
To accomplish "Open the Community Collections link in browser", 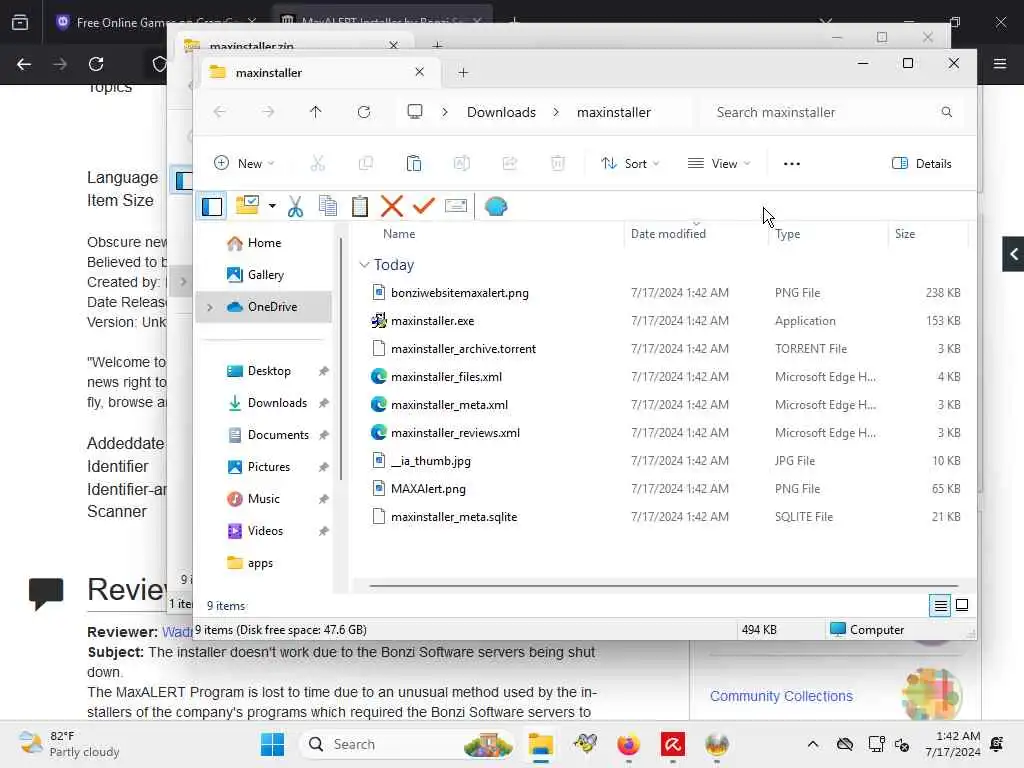I will tap(781, 696).
